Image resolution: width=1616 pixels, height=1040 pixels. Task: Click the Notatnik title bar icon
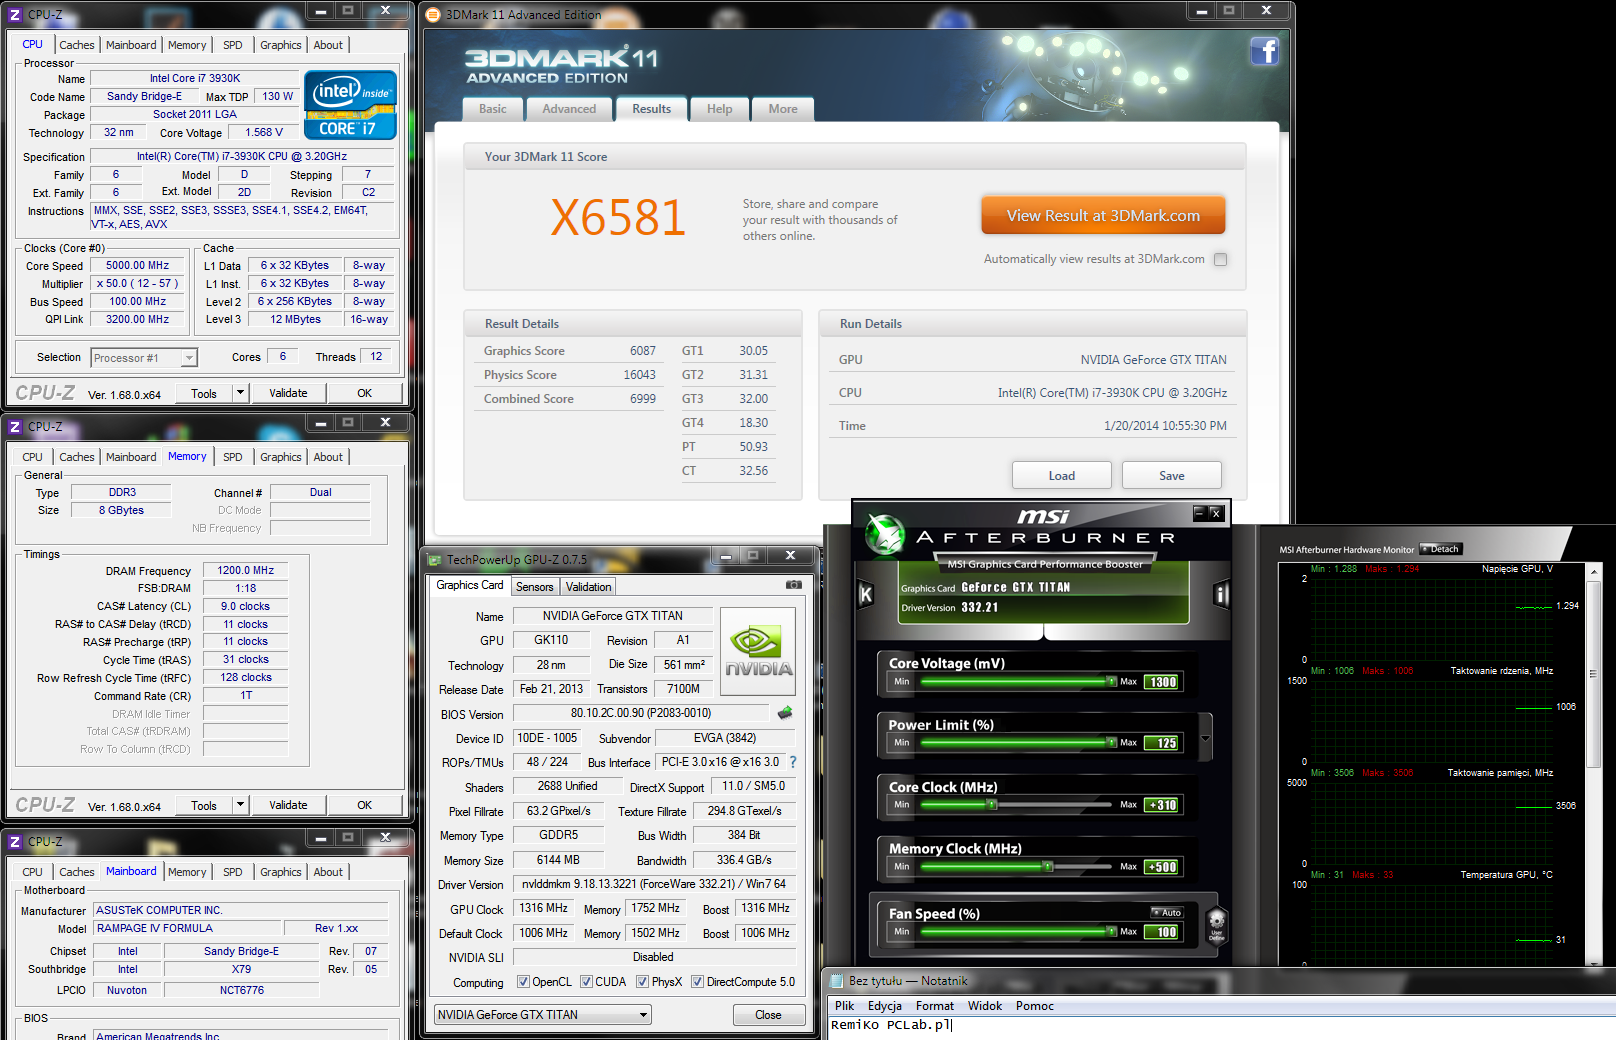point(835,981)
